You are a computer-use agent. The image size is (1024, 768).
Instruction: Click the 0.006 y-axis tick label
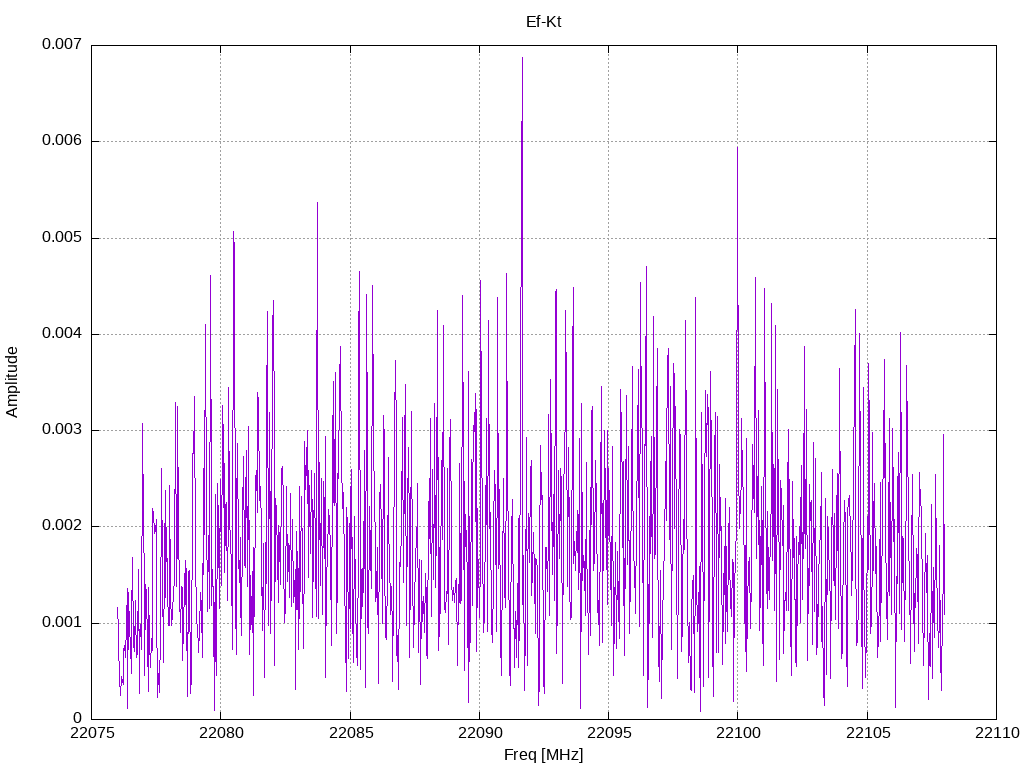(x=61, y=141)
